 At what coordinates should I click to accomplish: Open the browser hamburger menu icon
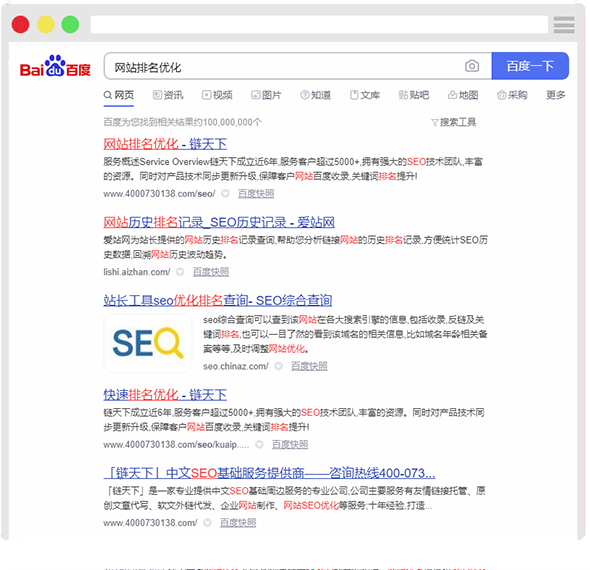(564, 25)
